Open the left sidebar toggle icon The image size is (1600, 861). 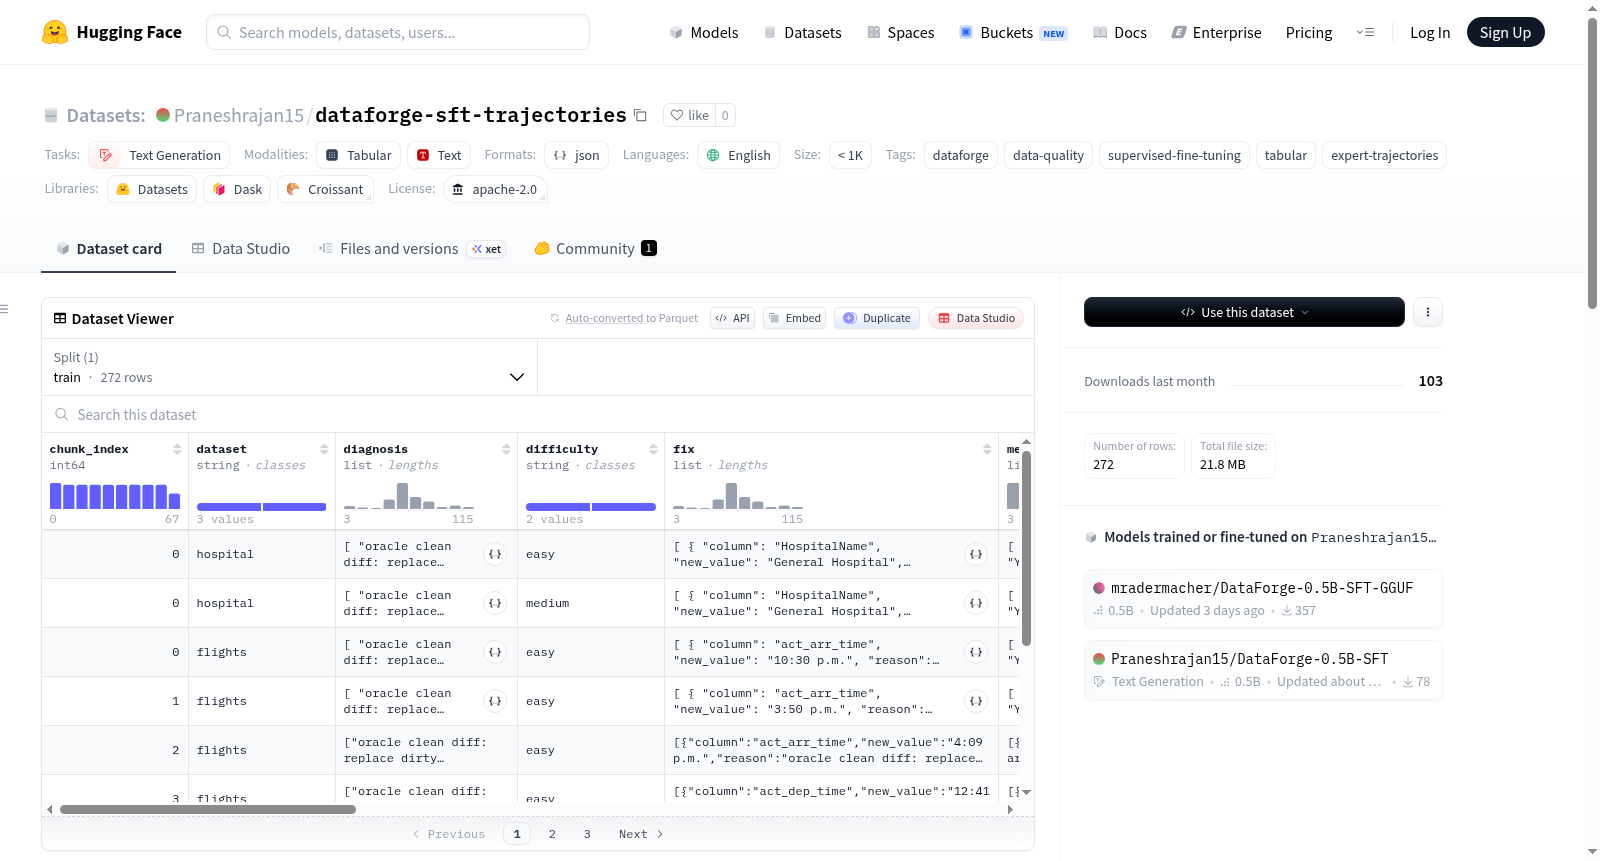point(4,309)
